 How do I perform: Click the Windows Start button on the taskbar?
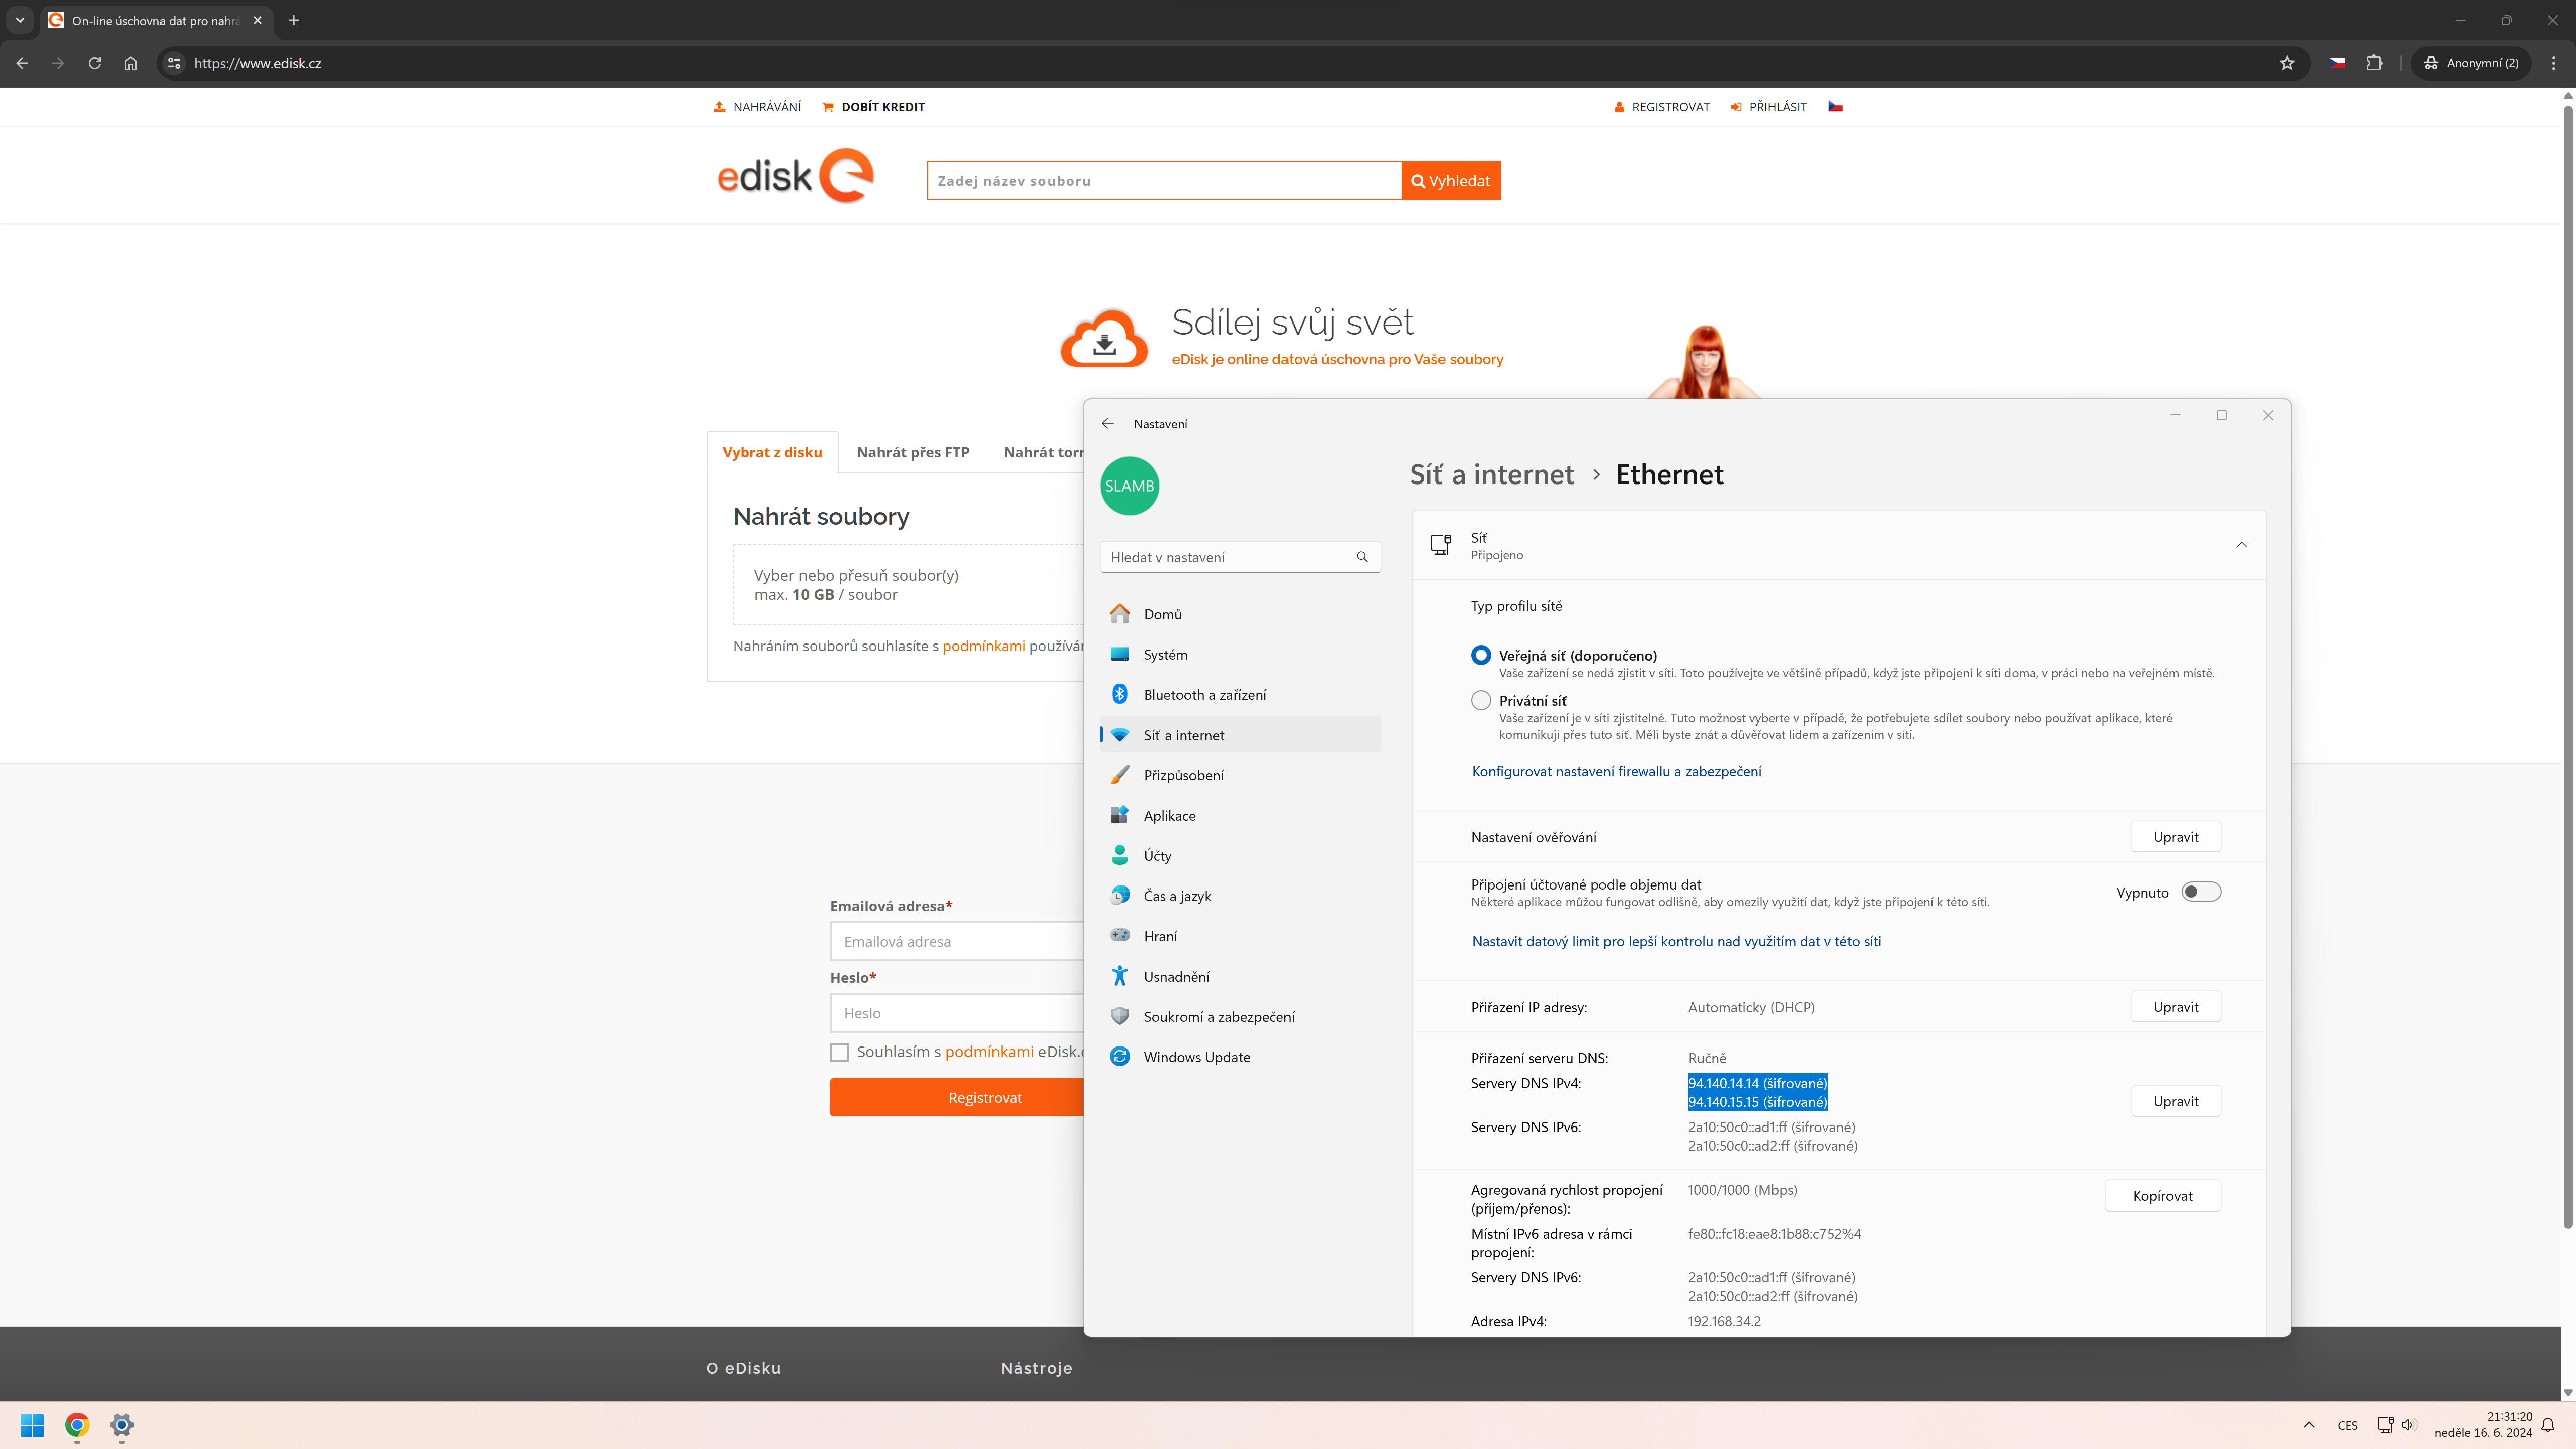tap(32, 1424)
